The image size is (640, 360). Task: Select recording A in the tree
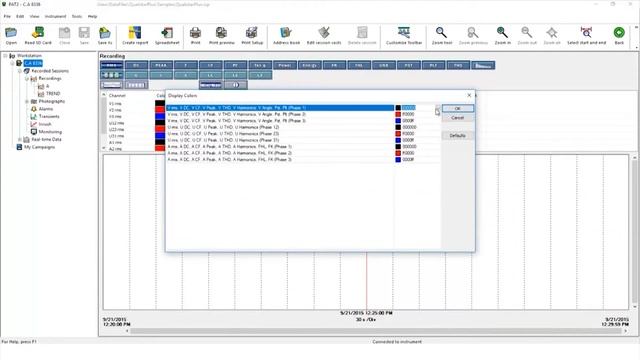coord(47,86)
